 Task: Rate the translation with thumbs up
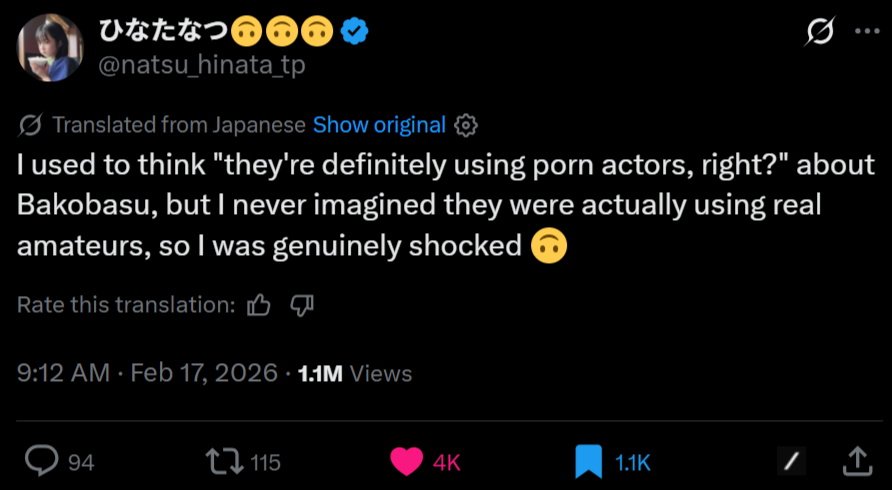coord(258,305)
